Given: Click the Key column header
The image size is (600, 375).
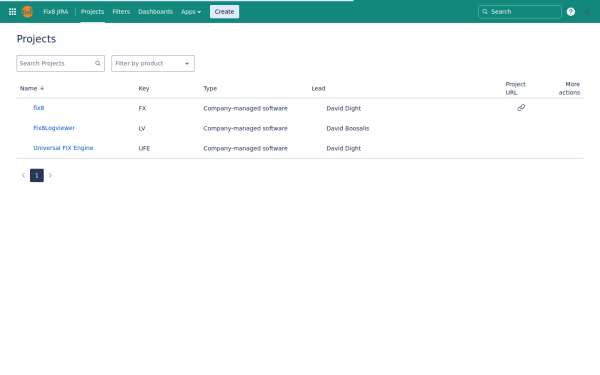Looking at the screenshot, I should [x=143, y=88].
